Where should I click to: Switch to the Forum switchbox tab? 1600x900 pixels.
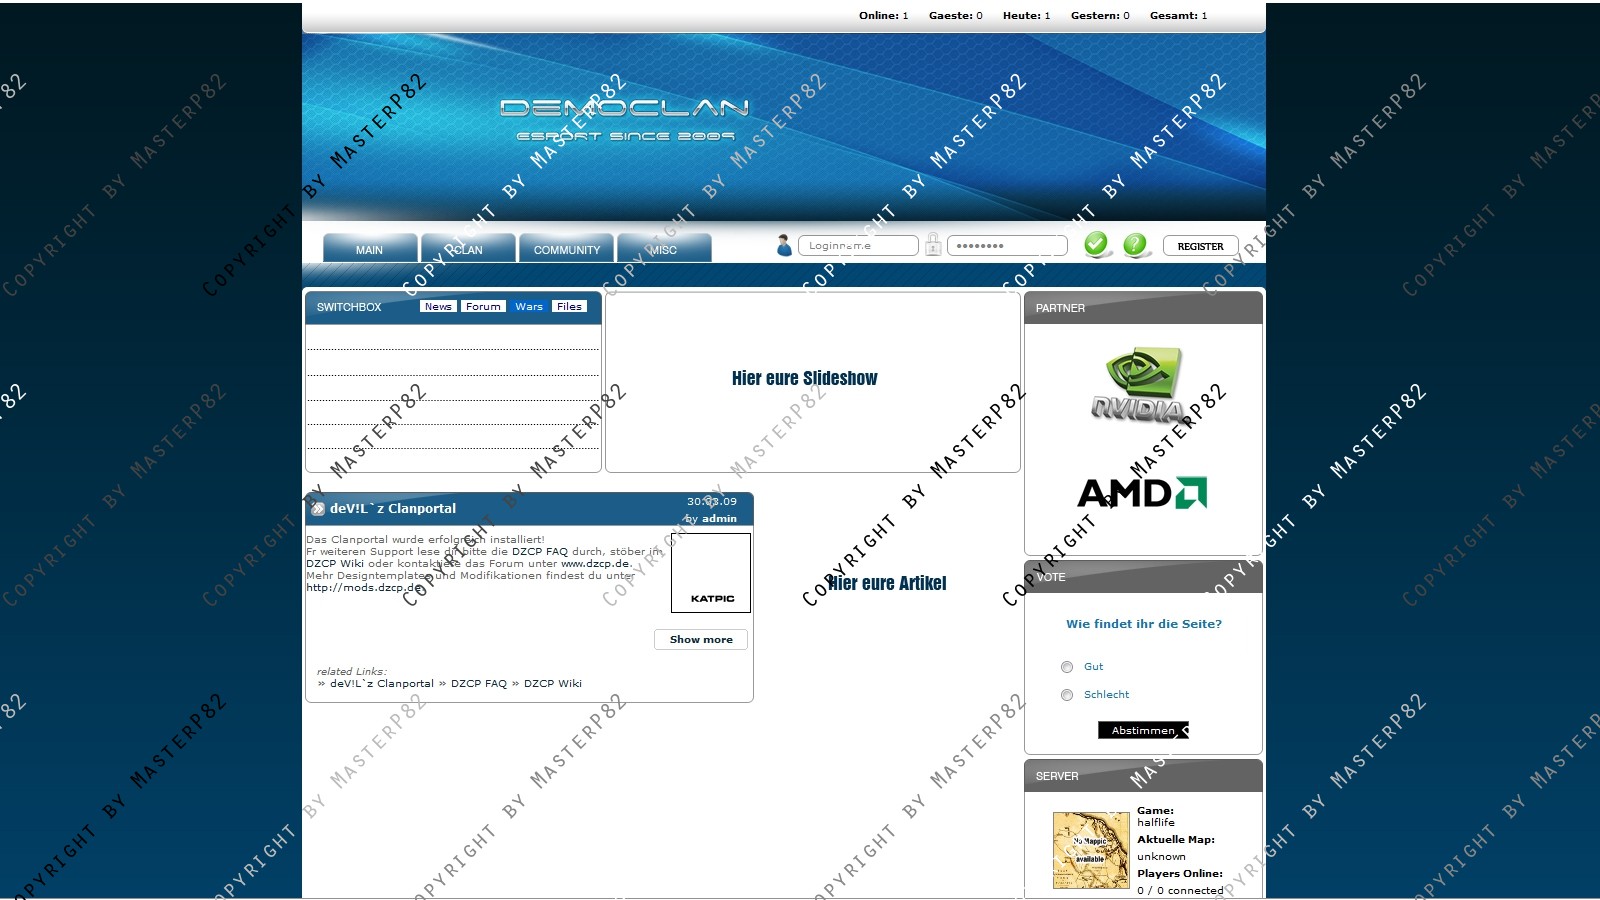tap(483, 307)
